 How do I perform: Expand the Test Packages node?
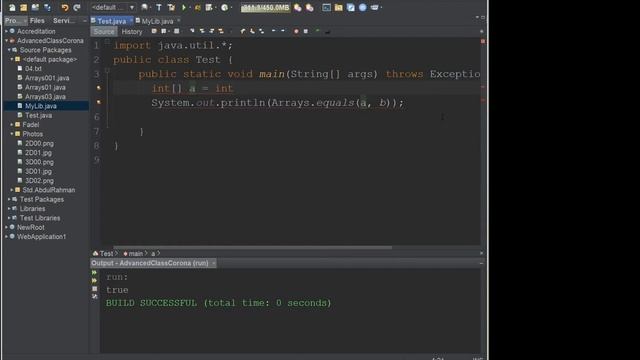[x=9, y=199]
